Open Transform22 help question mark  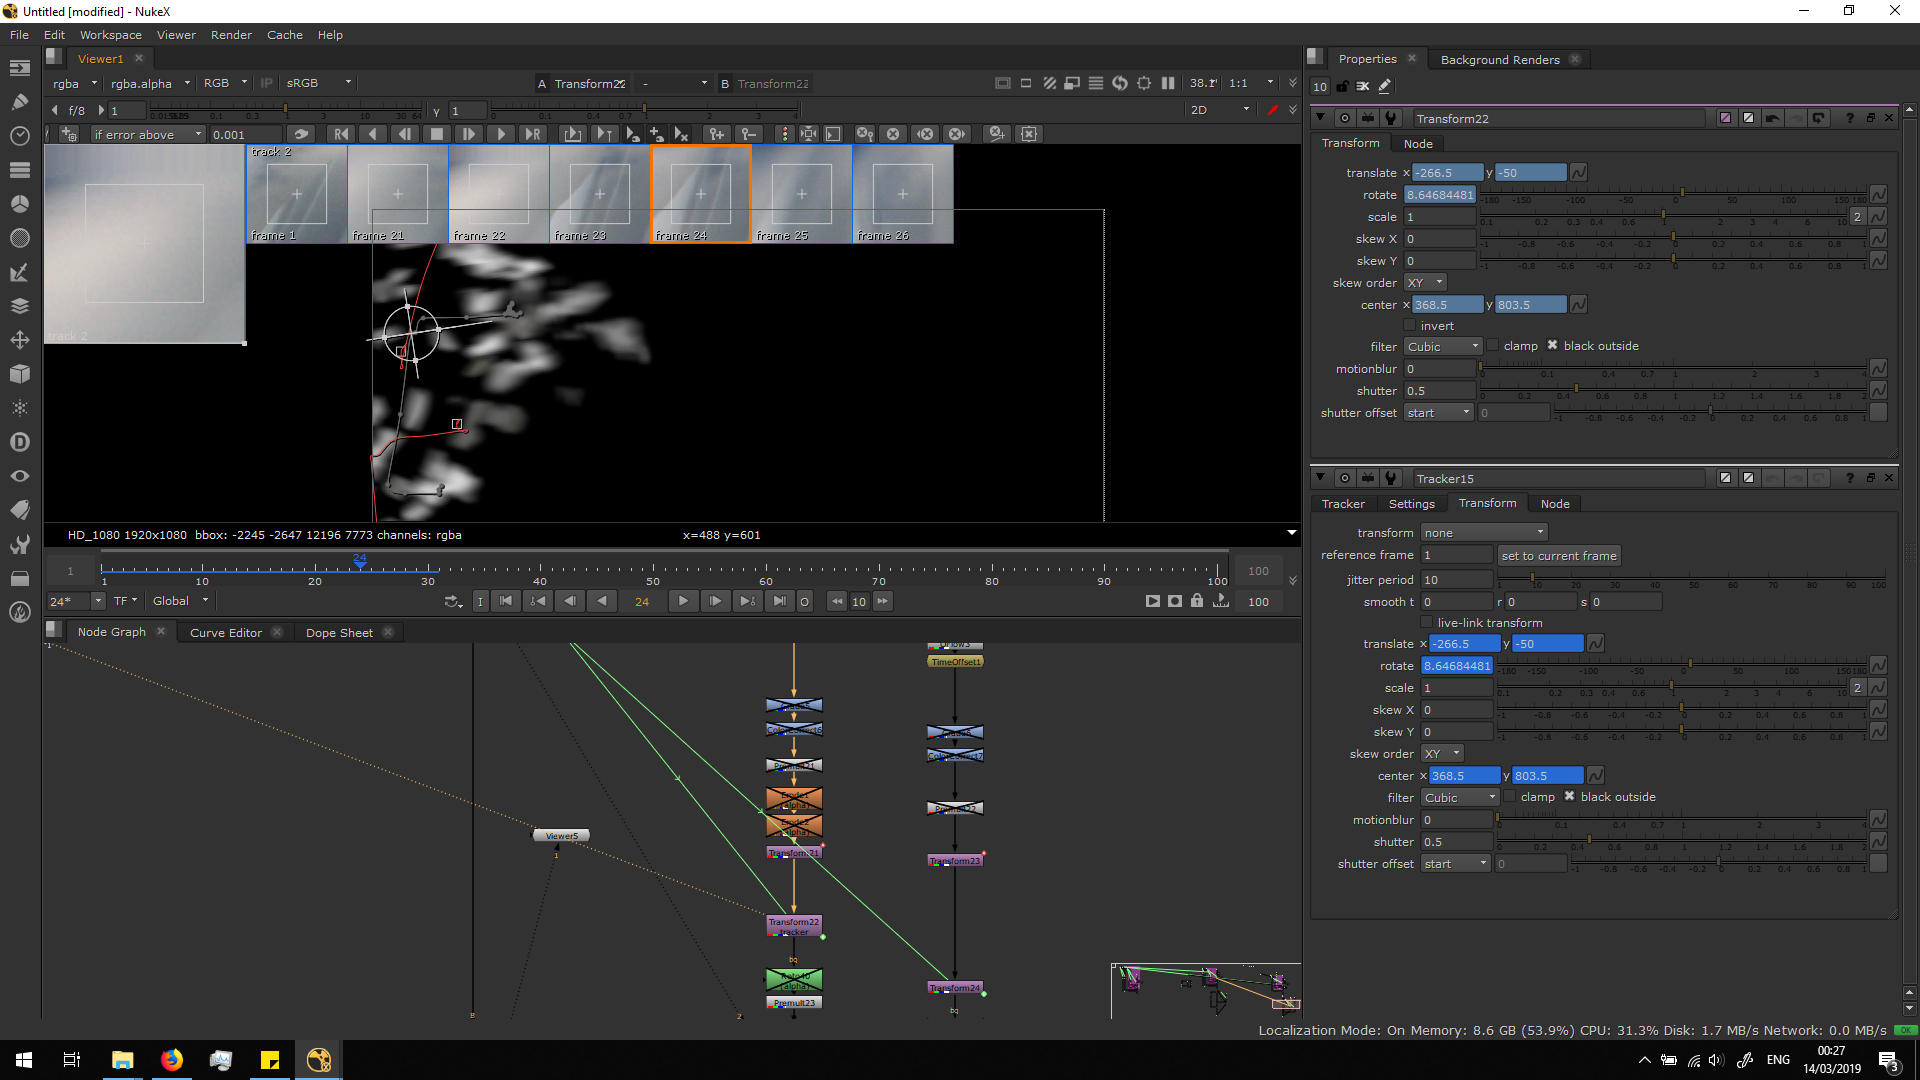(1849, 118)
